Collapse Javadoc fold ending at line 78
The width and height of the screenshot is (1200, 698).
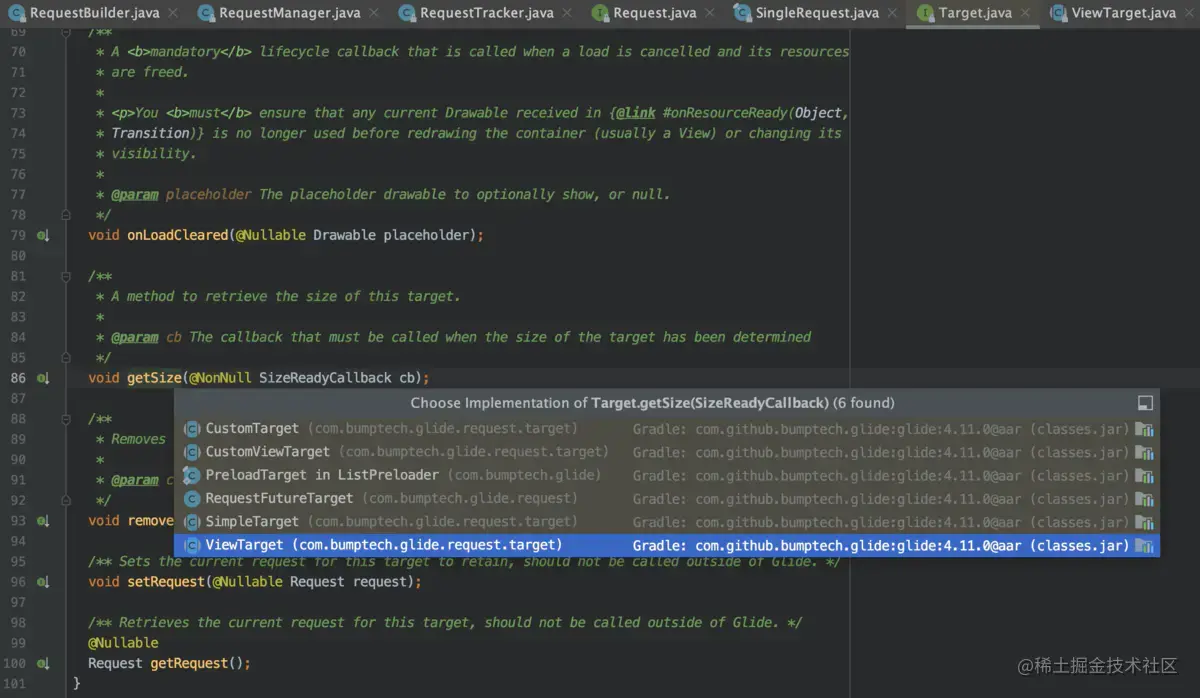tap(67, 215)
